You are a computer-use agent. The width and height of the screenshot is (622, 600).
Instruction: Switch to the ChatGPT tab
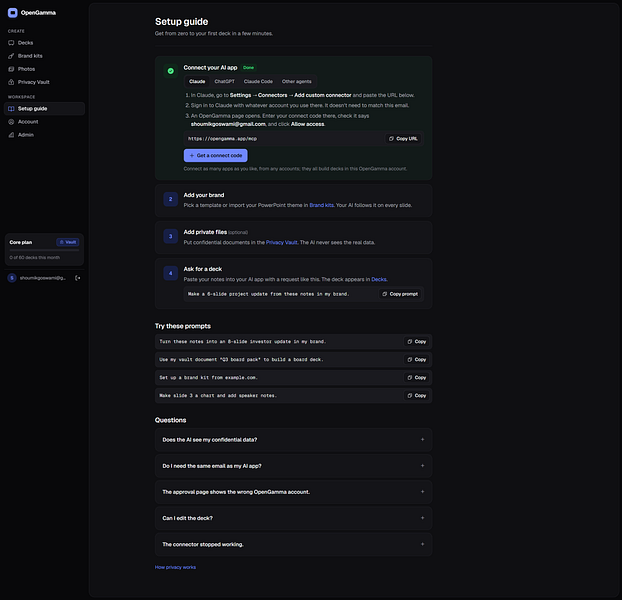(x=225, y=82)
